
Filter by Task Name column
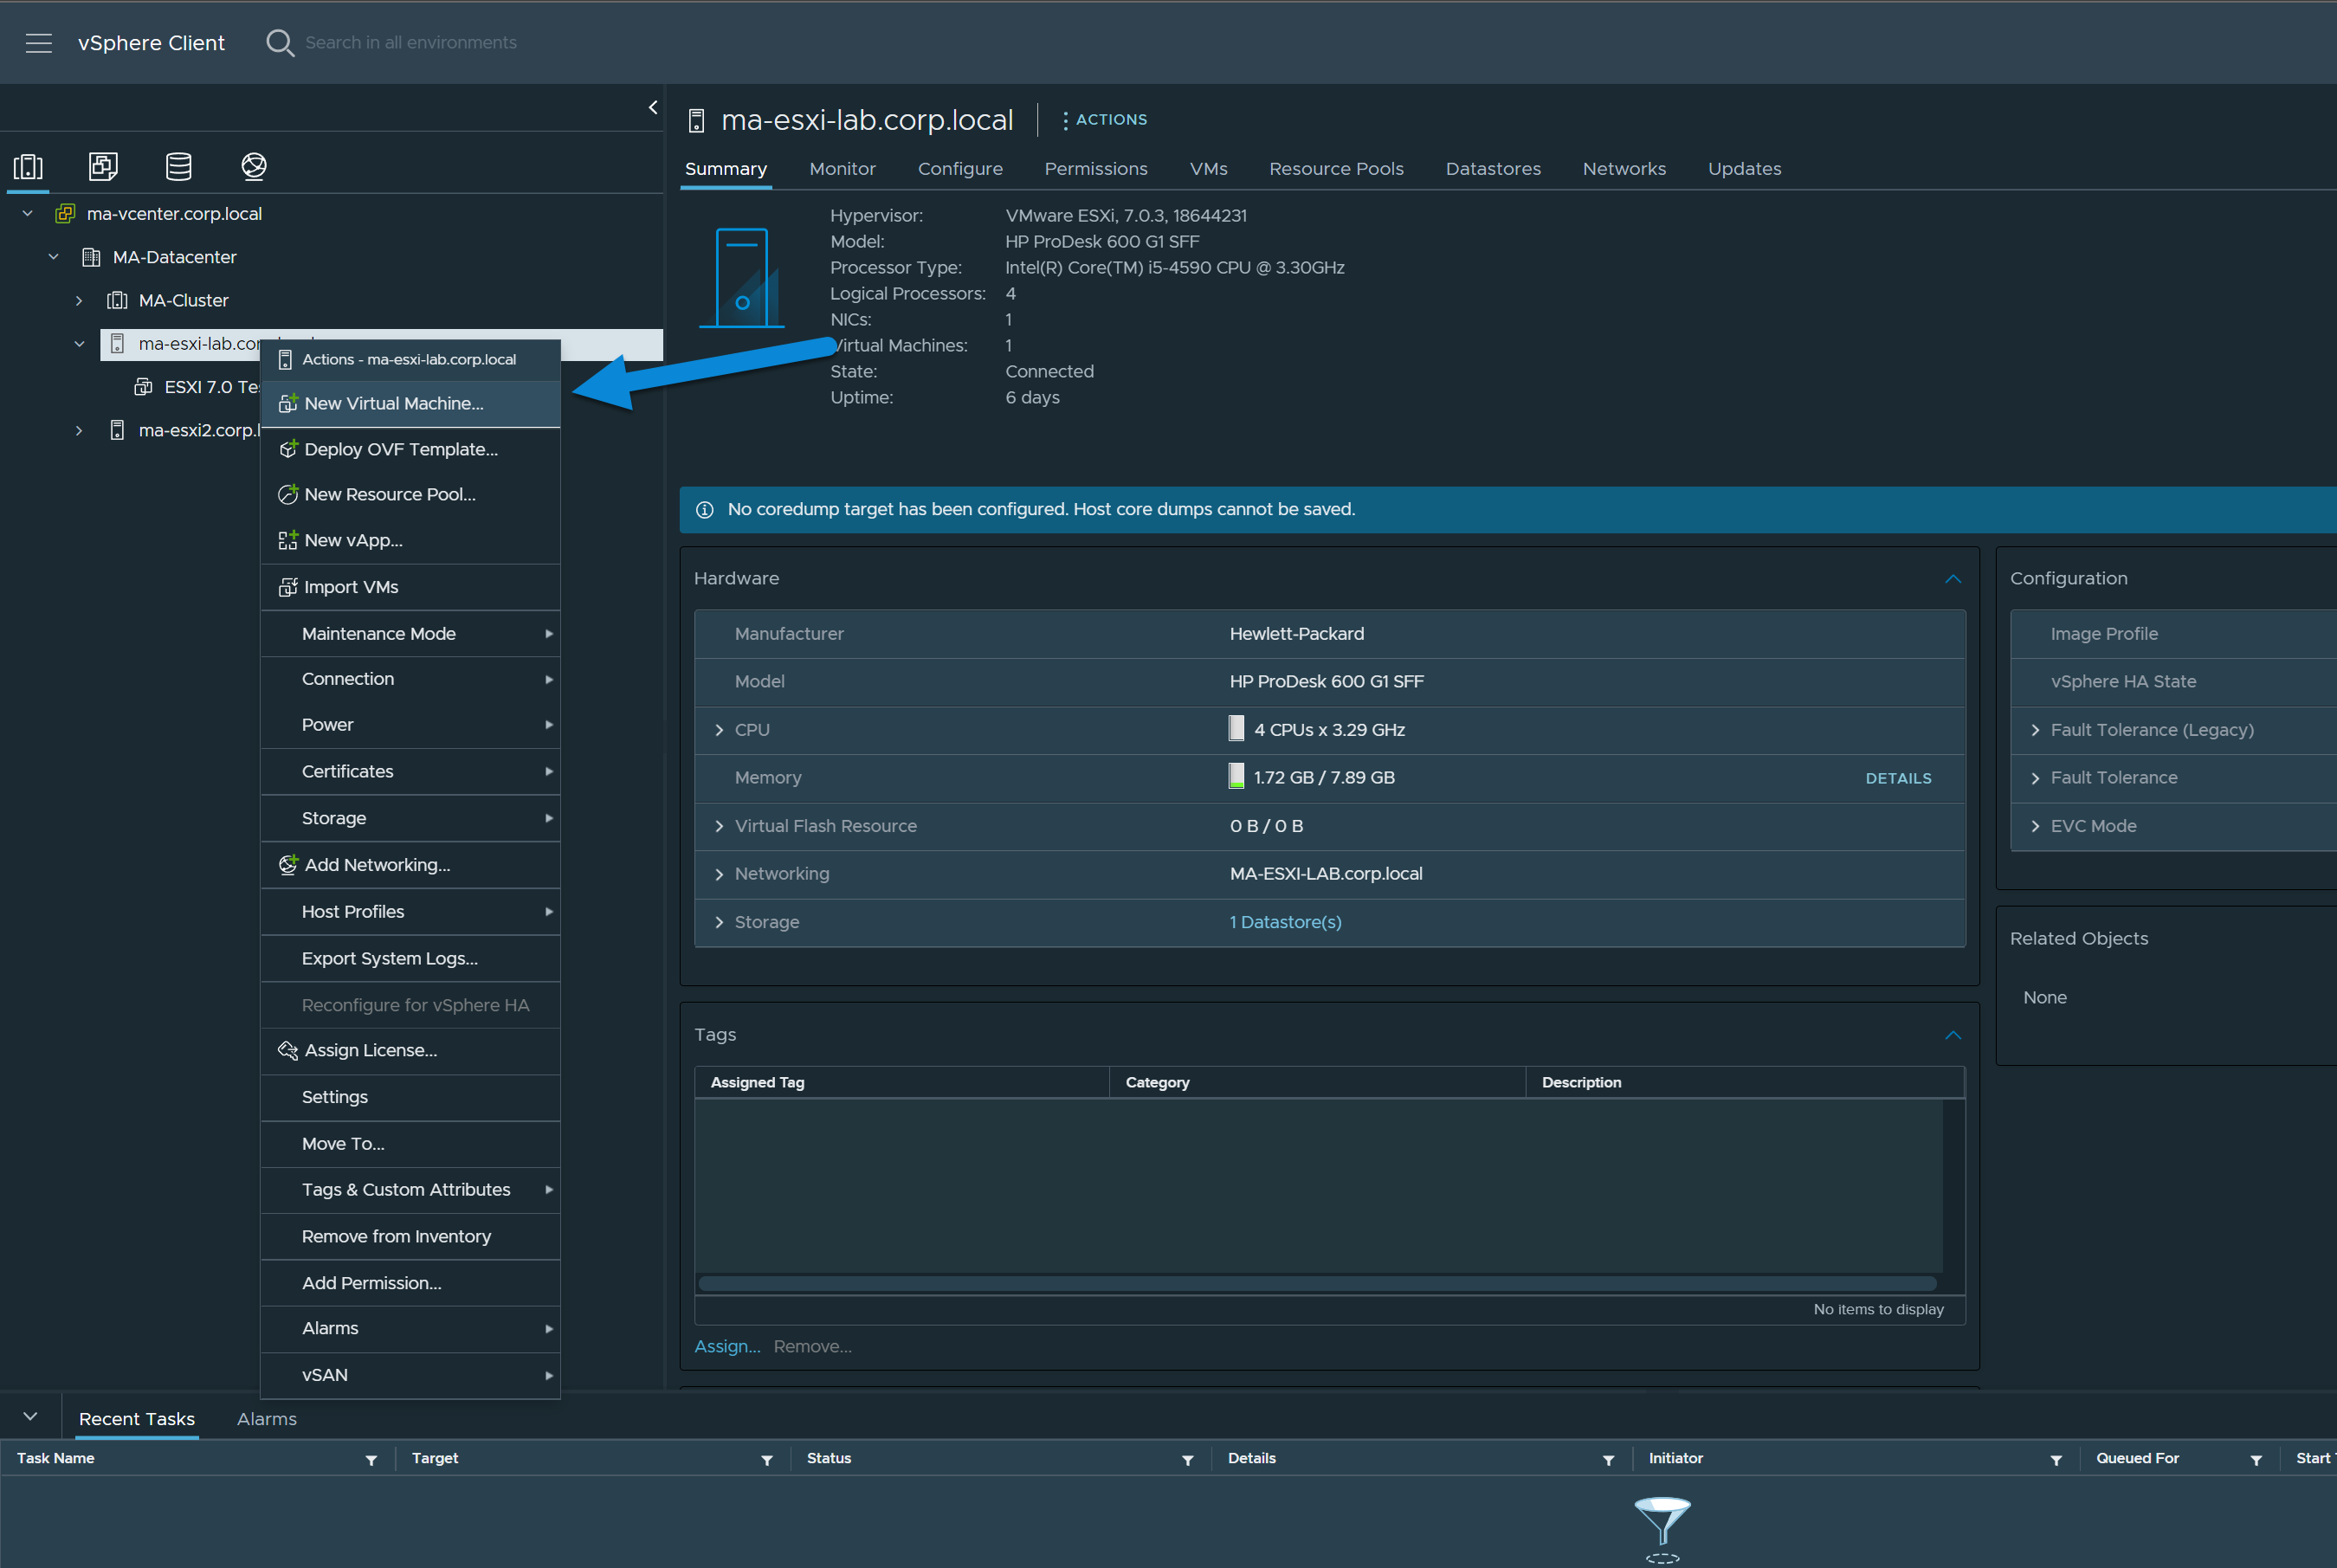371,1460
